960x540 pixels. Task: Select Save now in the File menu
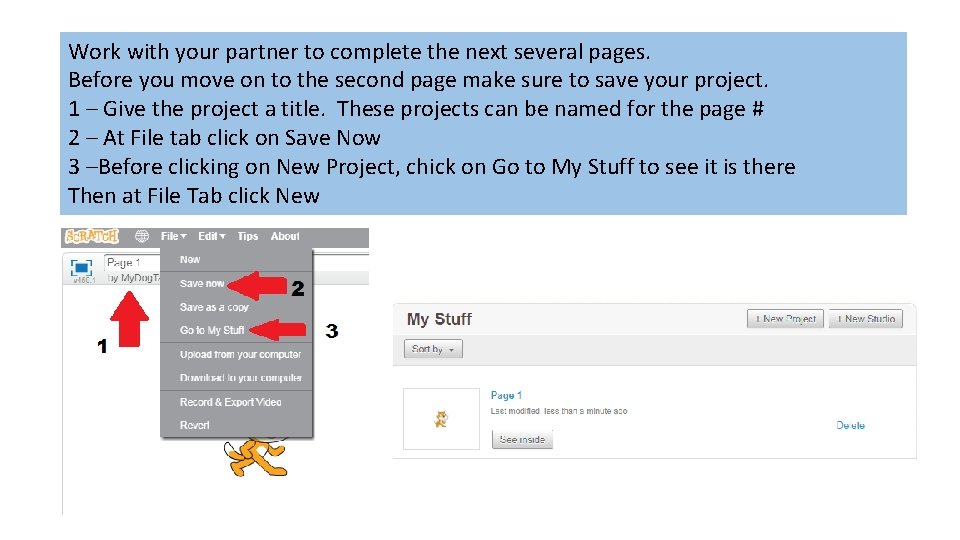point(202,284)
